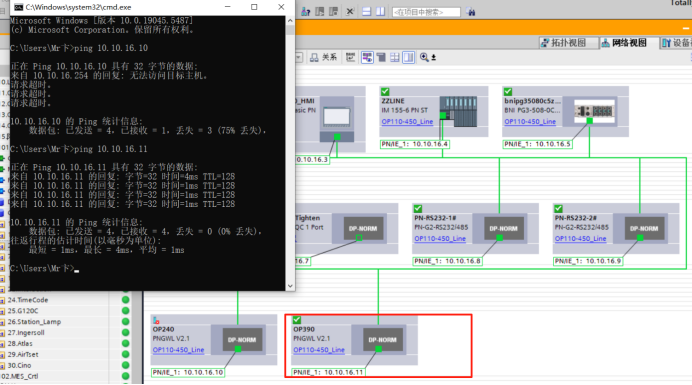Open the zoom options arrow beside magnifier
Image resolution: width=692 pixels, height=385 pixels.
click(x=434, y=58)
